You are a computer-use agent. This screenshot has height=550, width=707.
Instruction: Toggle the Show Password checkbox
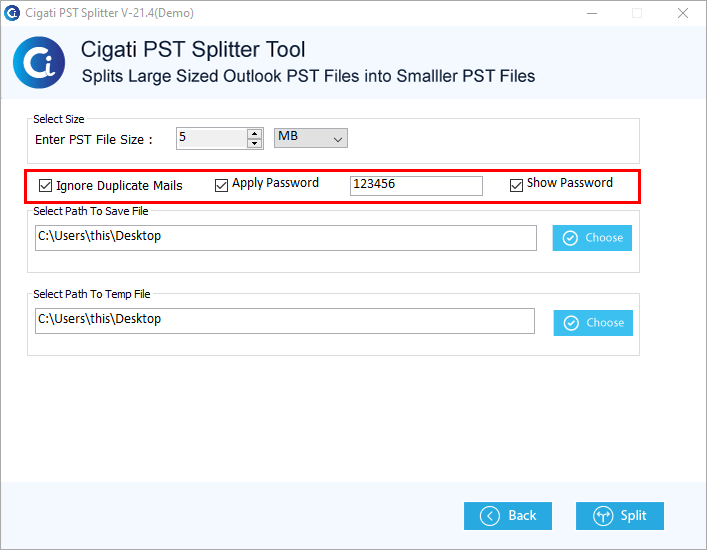pos(516,185)
